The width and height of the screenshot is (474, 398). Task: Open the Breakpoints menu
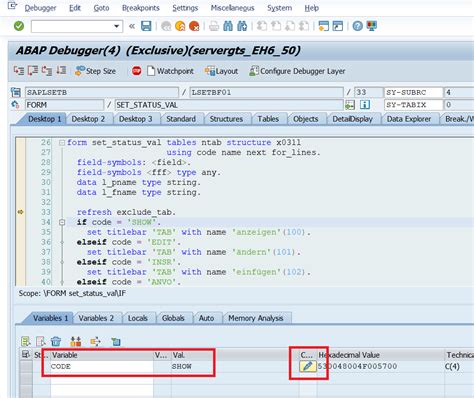click(141, 8)
